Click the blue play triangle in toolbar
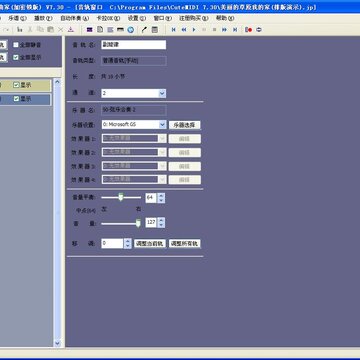 coord(194,30)
